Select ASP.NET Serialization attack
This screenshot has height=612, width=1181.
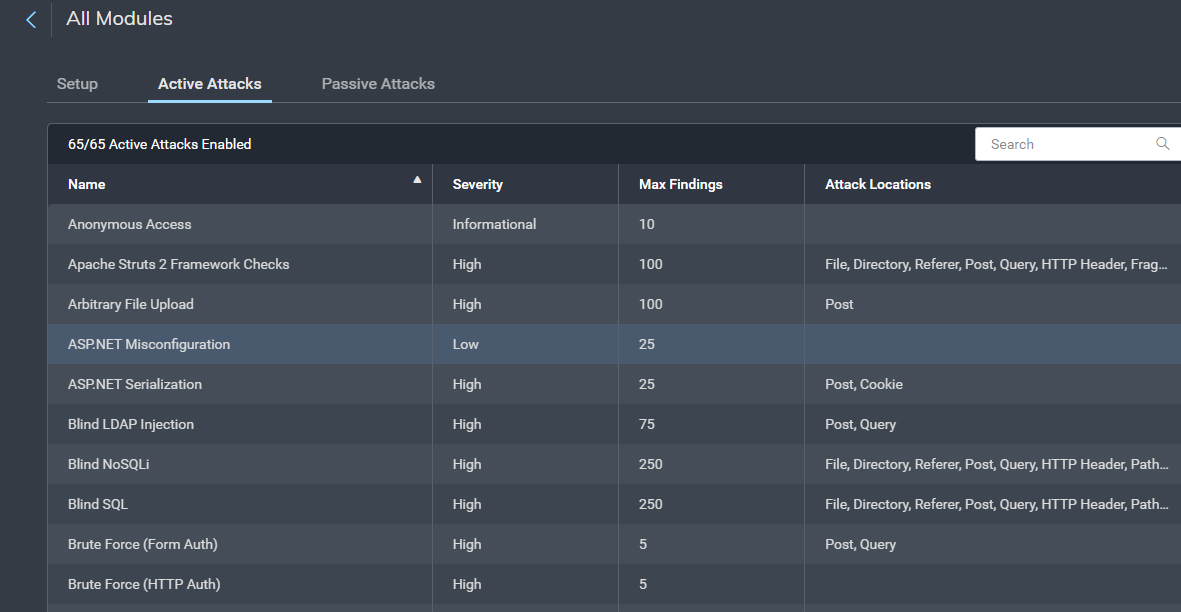[135, 384]
